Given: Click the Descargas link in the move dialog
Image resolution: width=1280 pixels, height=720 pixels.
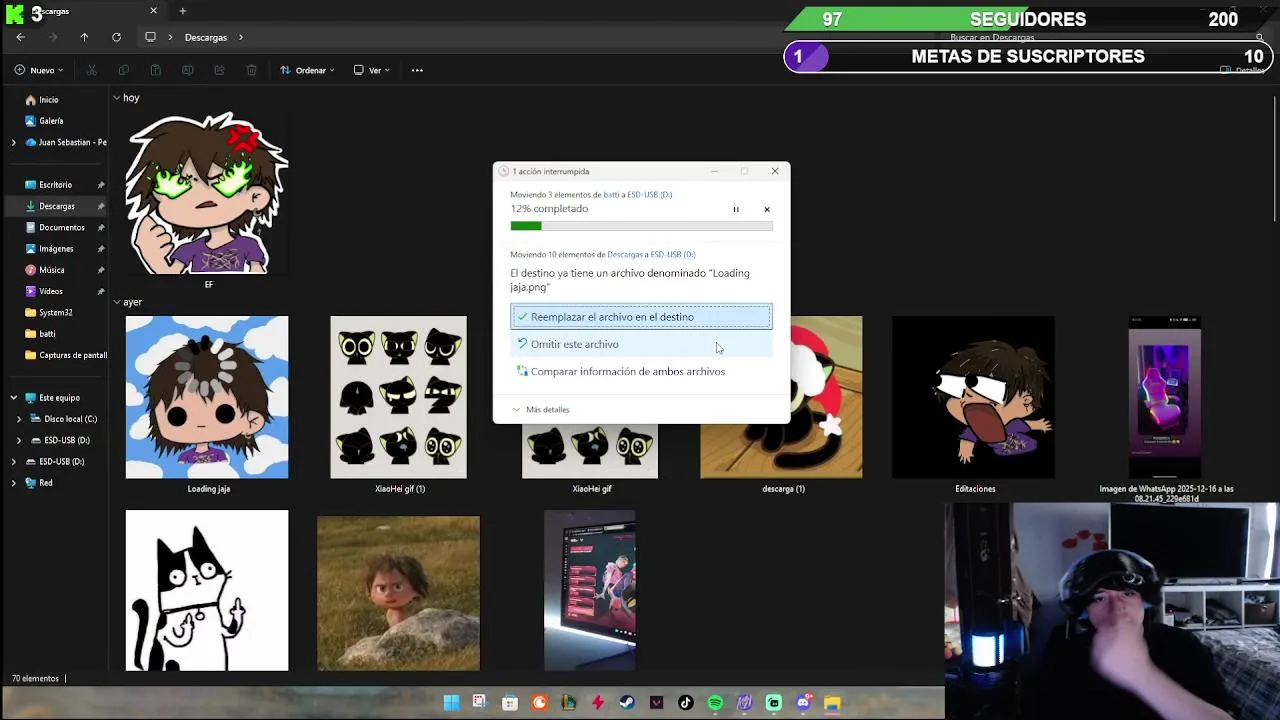Looking at the screenshot, I should (x=625, y=255).
